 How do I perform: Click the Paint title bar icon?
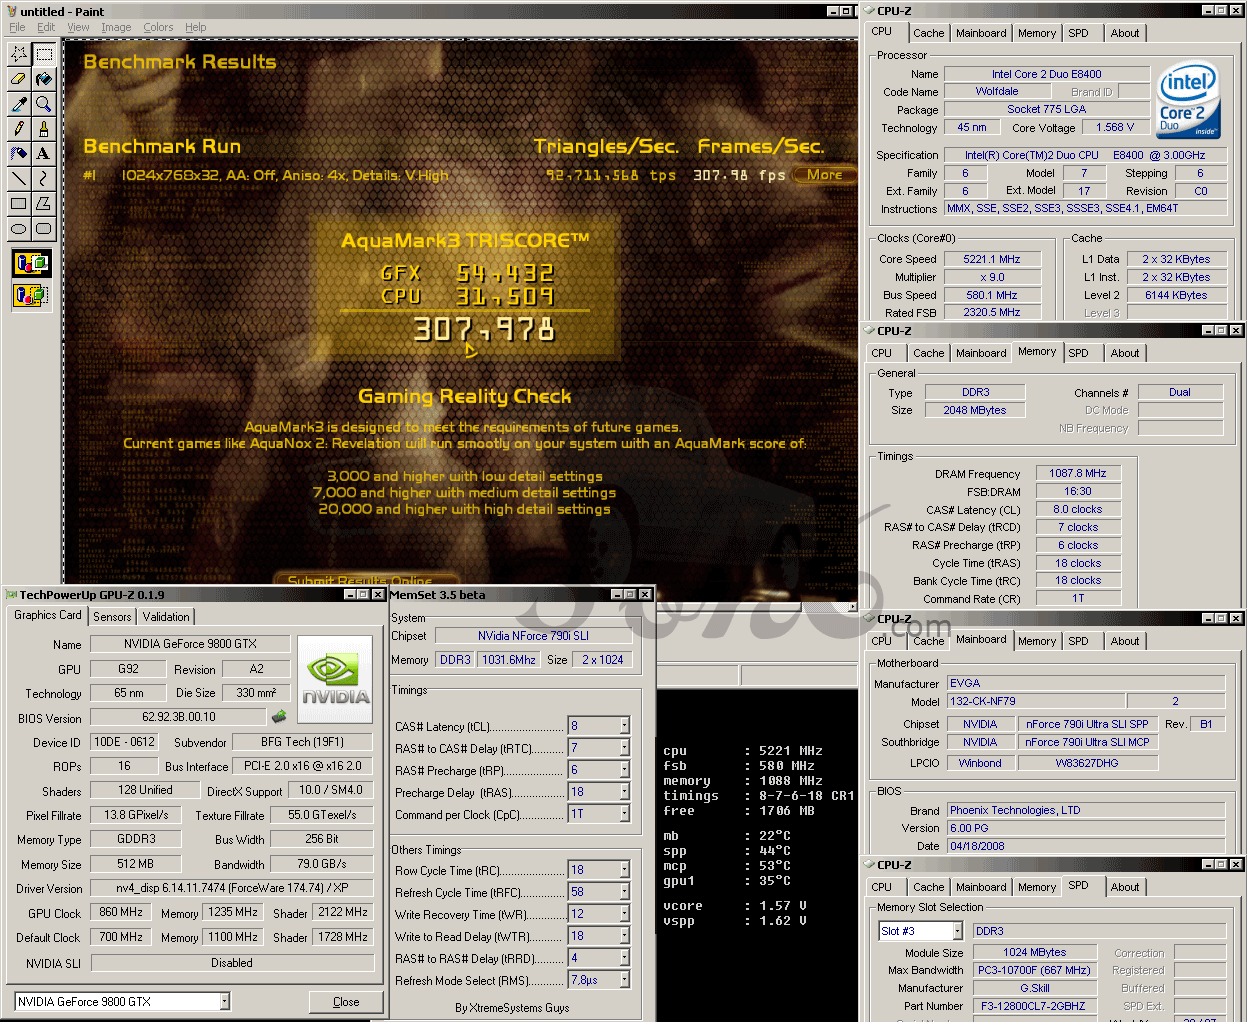(10, 12)
